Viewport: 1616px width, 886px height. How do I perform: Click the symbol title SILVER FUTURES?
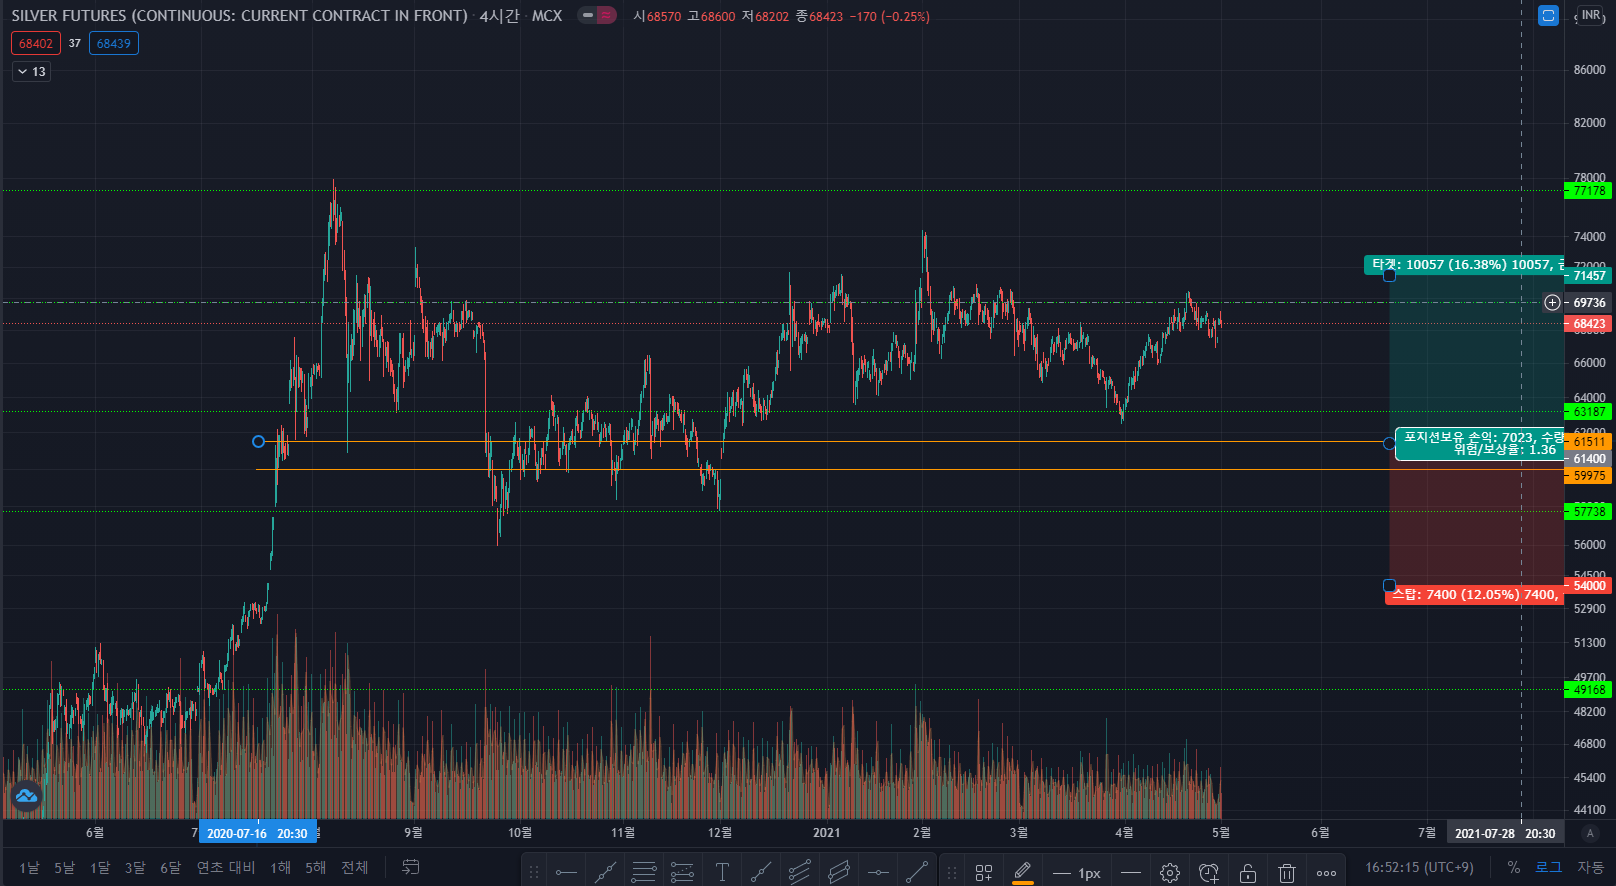tap(239, 15)
